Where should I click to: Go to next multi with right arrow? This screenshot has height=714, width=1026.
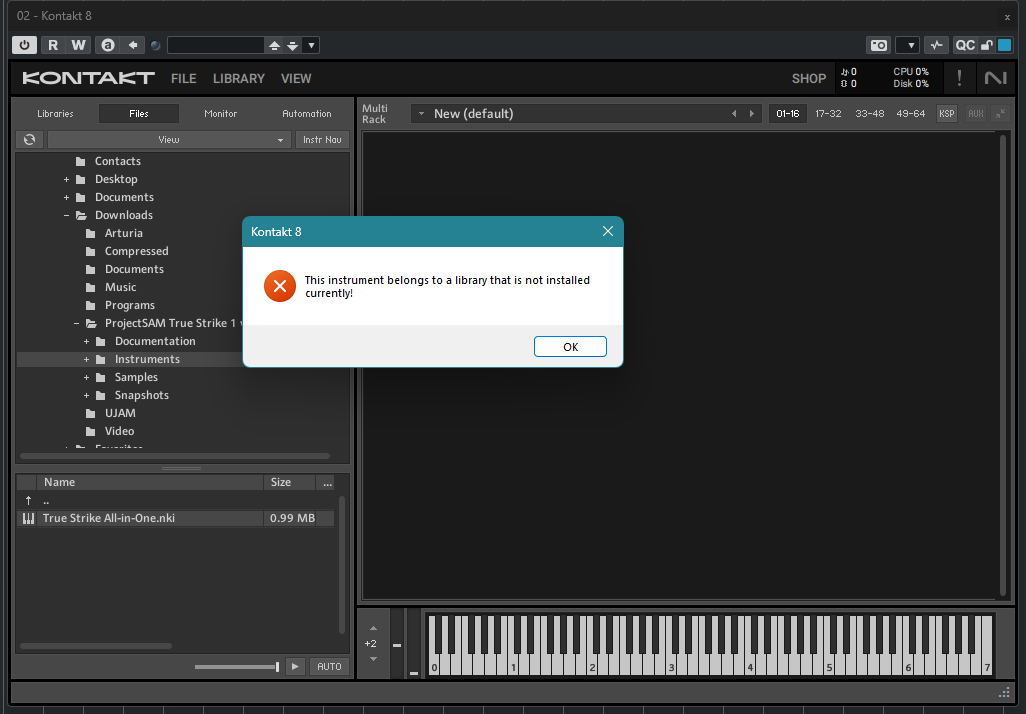pos(752,114)
